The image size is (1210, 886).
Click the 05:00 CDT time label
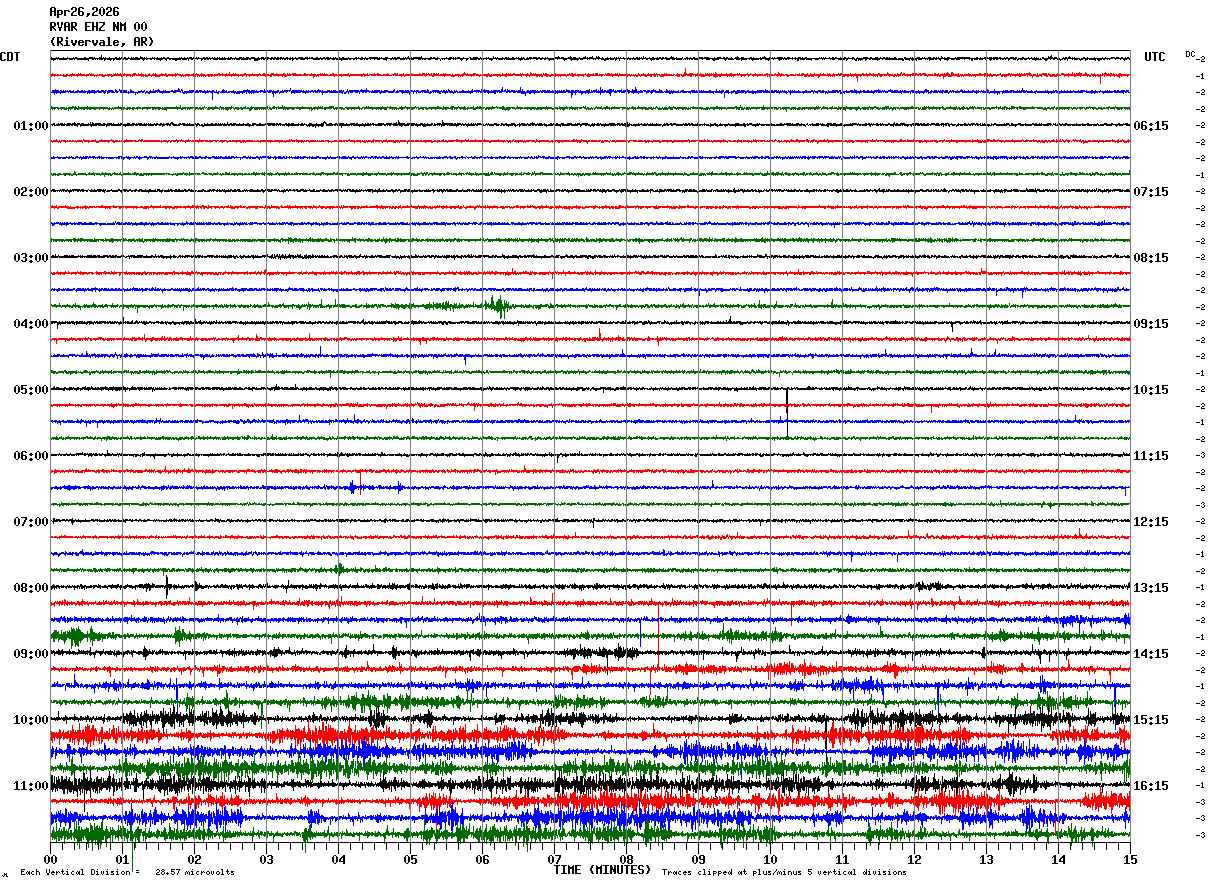click(x=30, y=390)
